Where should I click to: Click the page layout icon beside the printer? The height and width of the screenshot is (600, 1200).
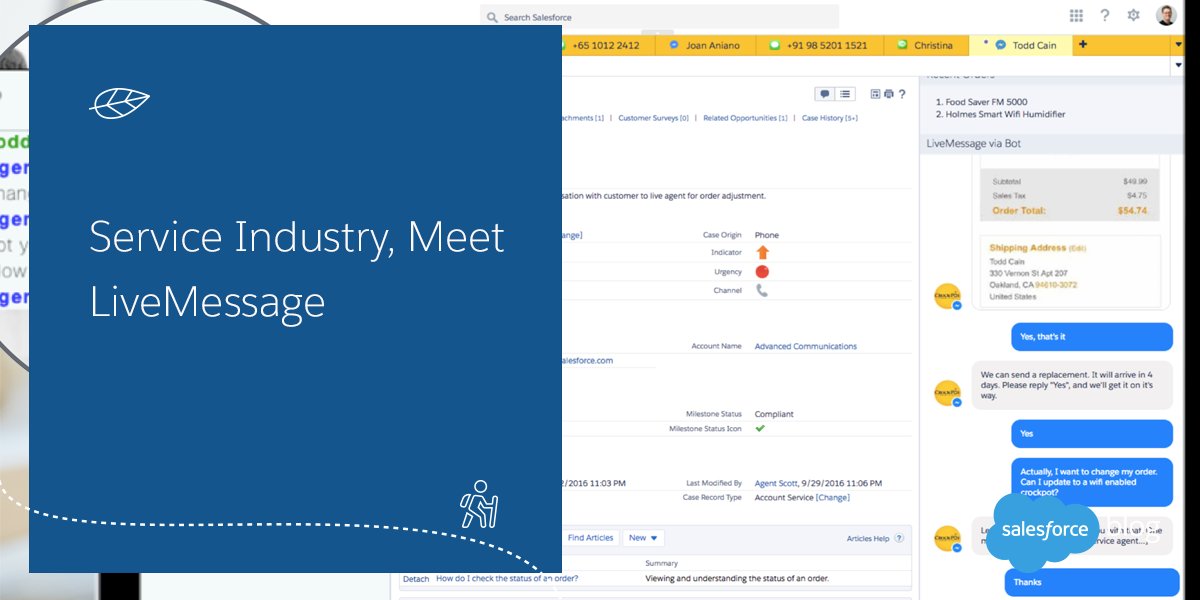click(x=875, y=94)
